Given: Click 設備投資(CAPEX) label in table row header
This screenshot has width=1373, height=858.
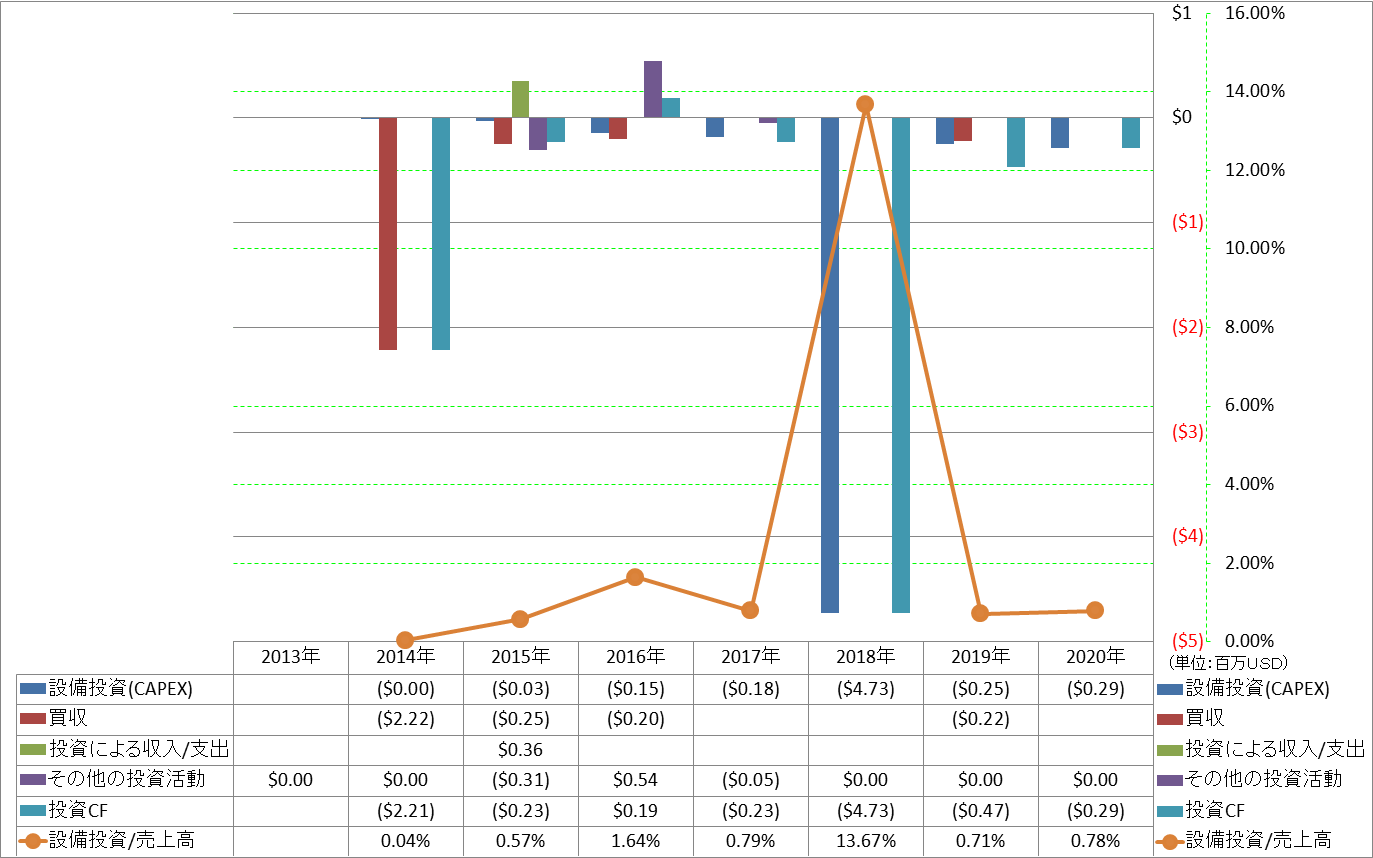Looking at the screenshot, I should click(x=120, y=688).
